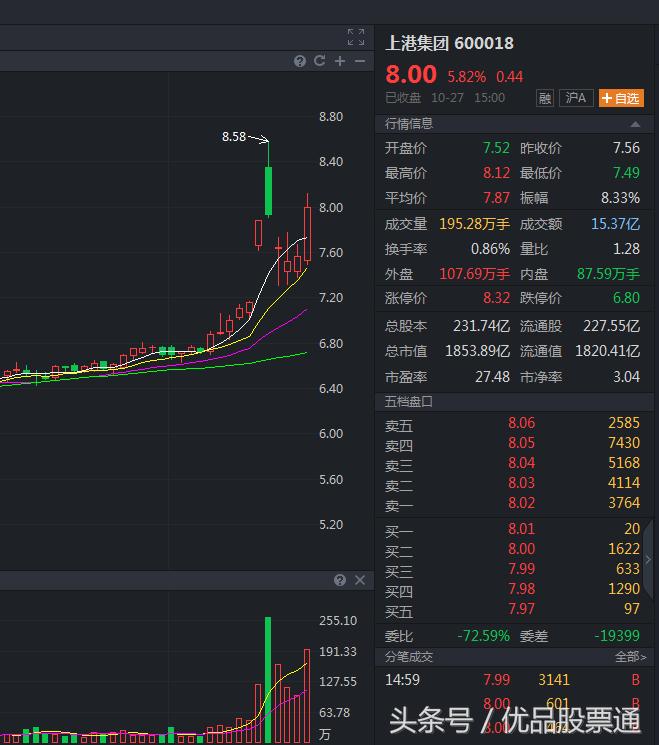Click the 融 margin tag
Viewport: 659px width, 745px height.
(545, 98)
